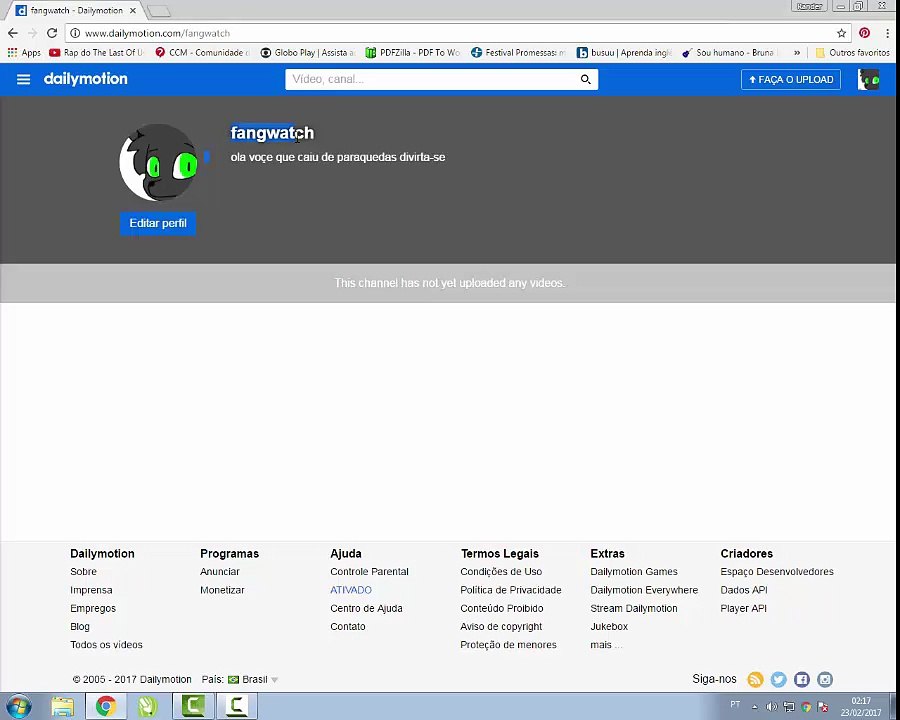Show hidden system tray icons arrow
900x720 pixels.
(x=755, y=707)
